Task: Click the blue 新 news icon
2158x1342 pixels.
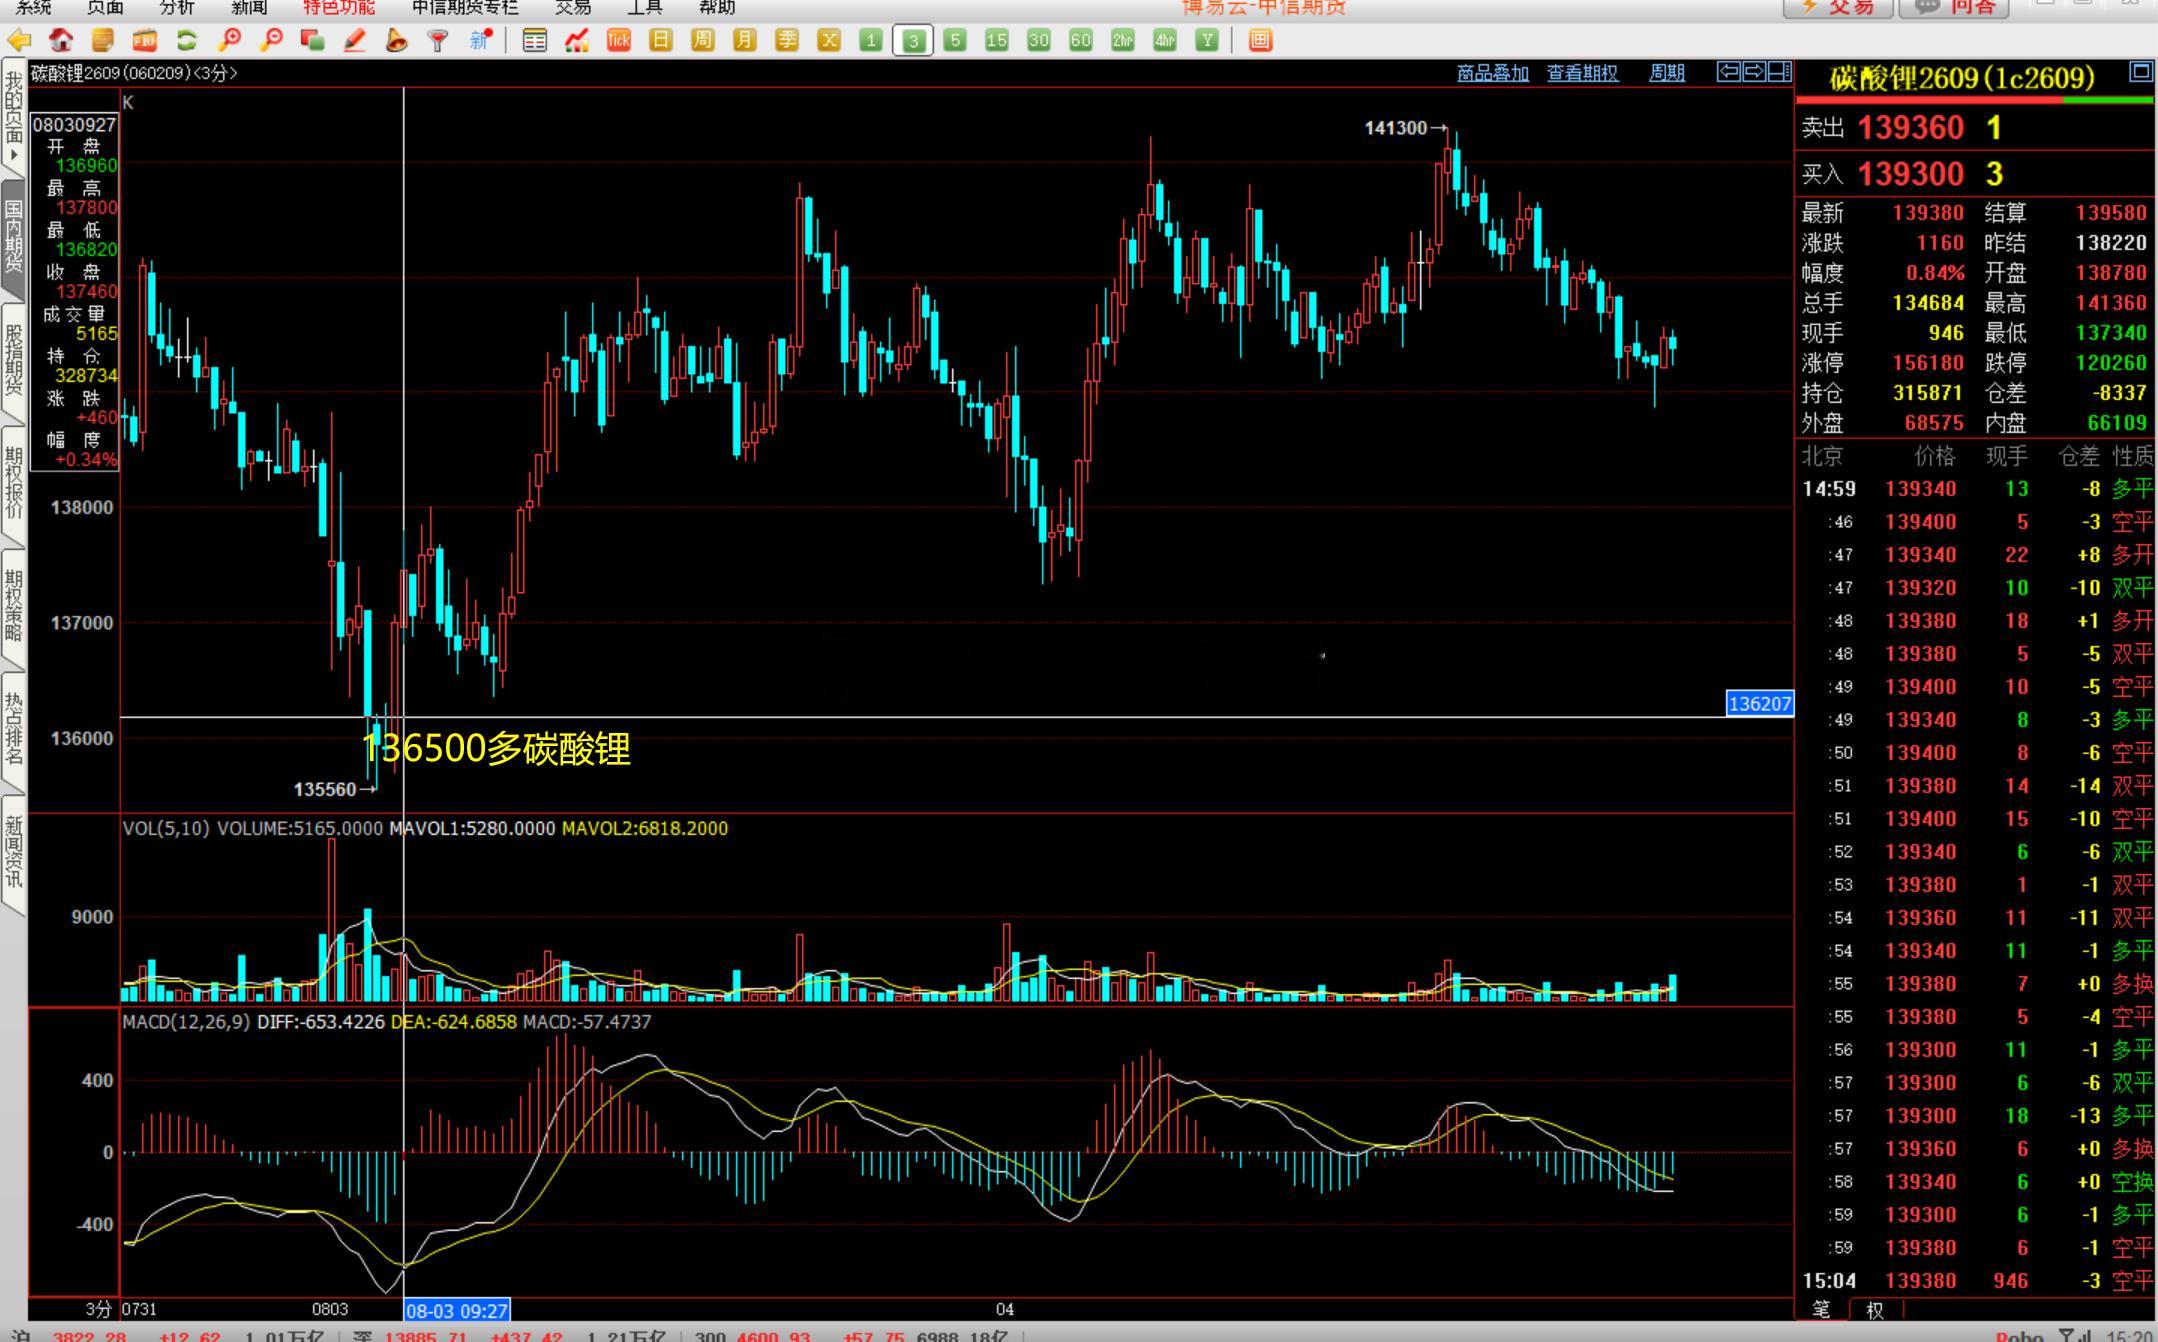Action: coord(481,40)
